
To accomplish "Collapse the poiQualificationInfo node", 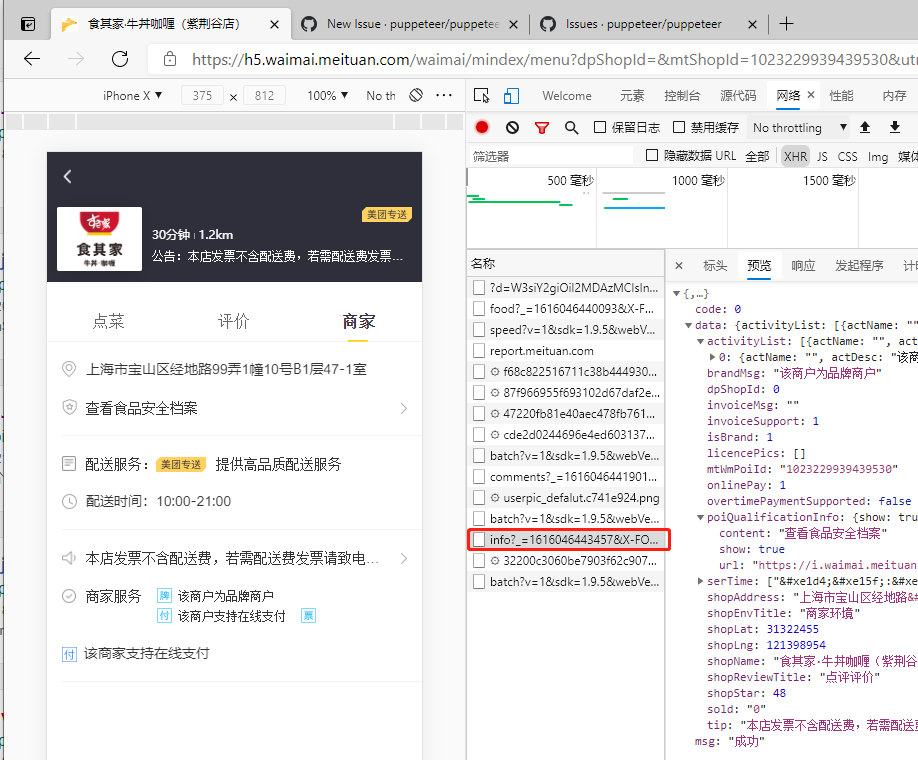I will click(700, 518).
